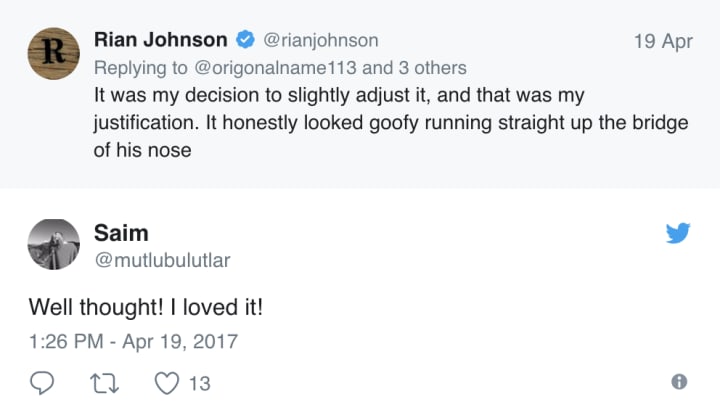Click the 19 Apr date link
720x415 pixels.
point(663,42)
